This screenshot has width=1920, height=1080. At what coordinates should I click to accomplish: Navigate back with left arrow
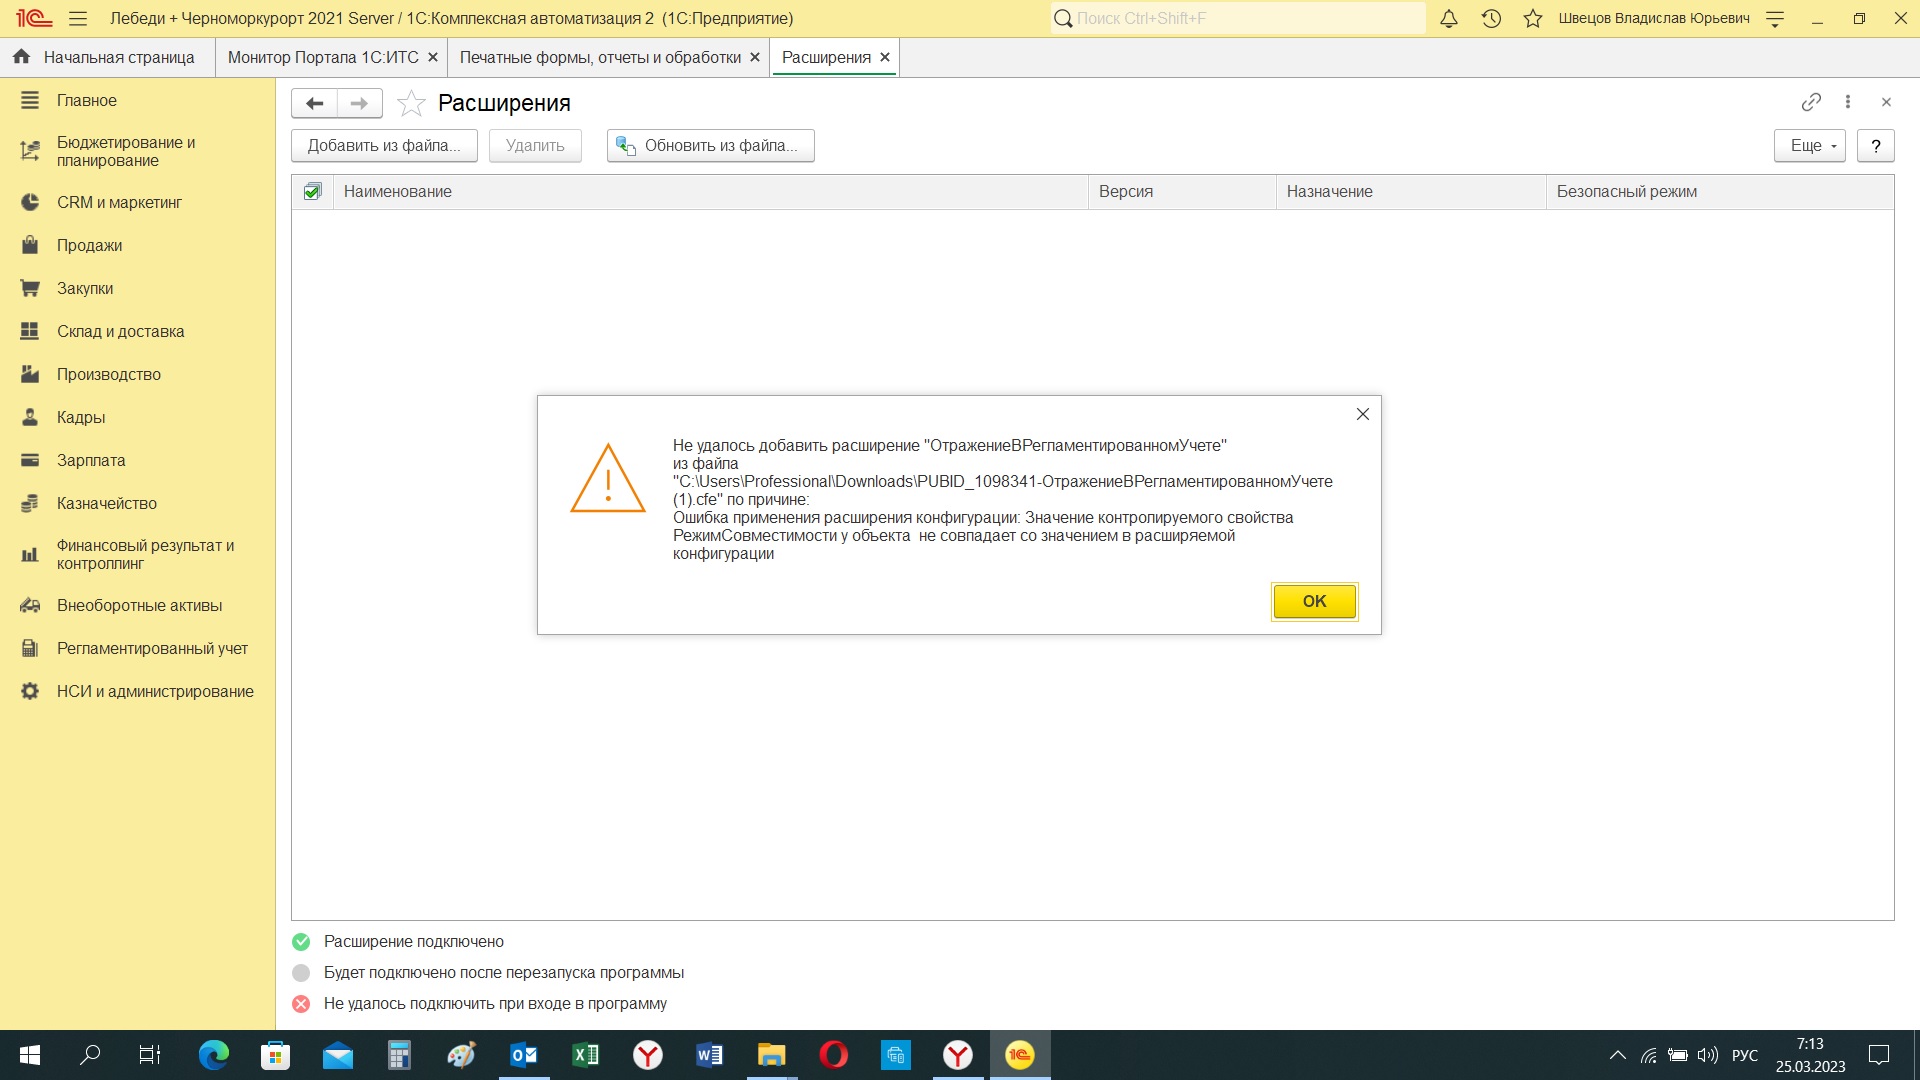[x=314, y=103]
